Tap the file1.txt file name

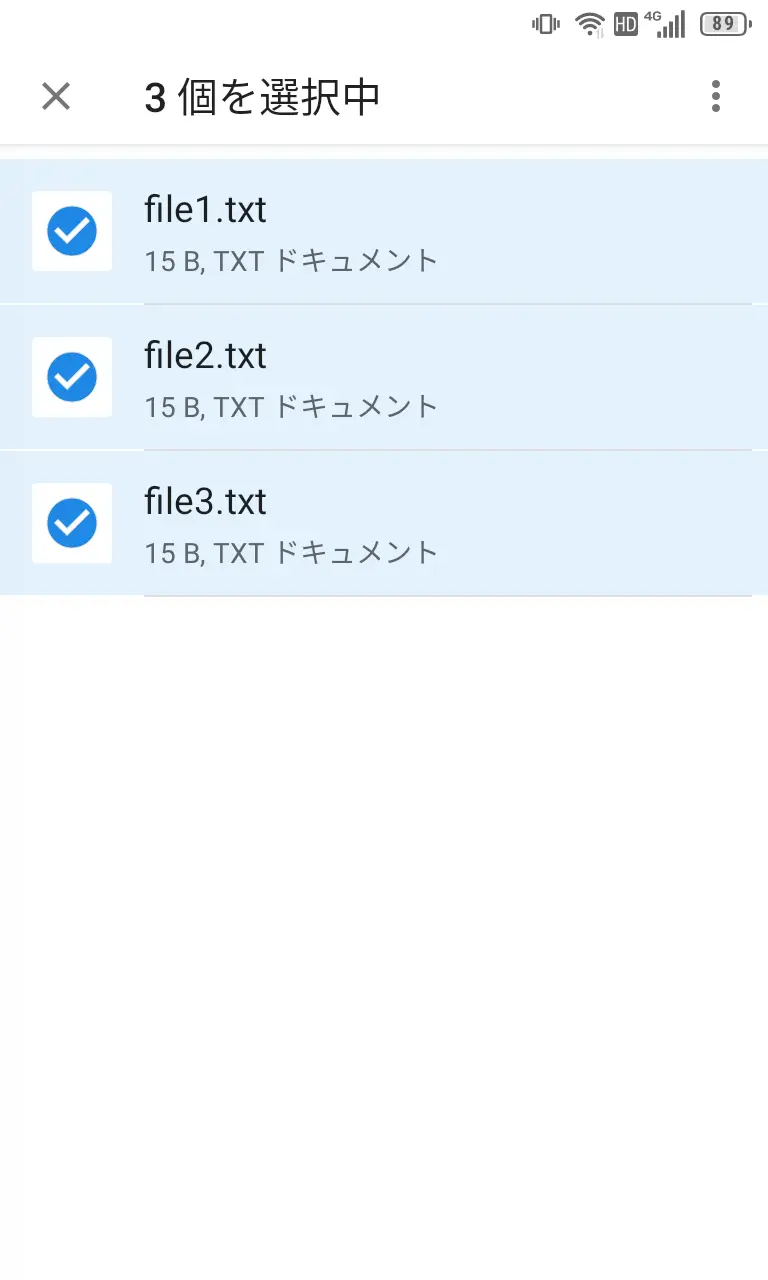(x=205, y=210)
